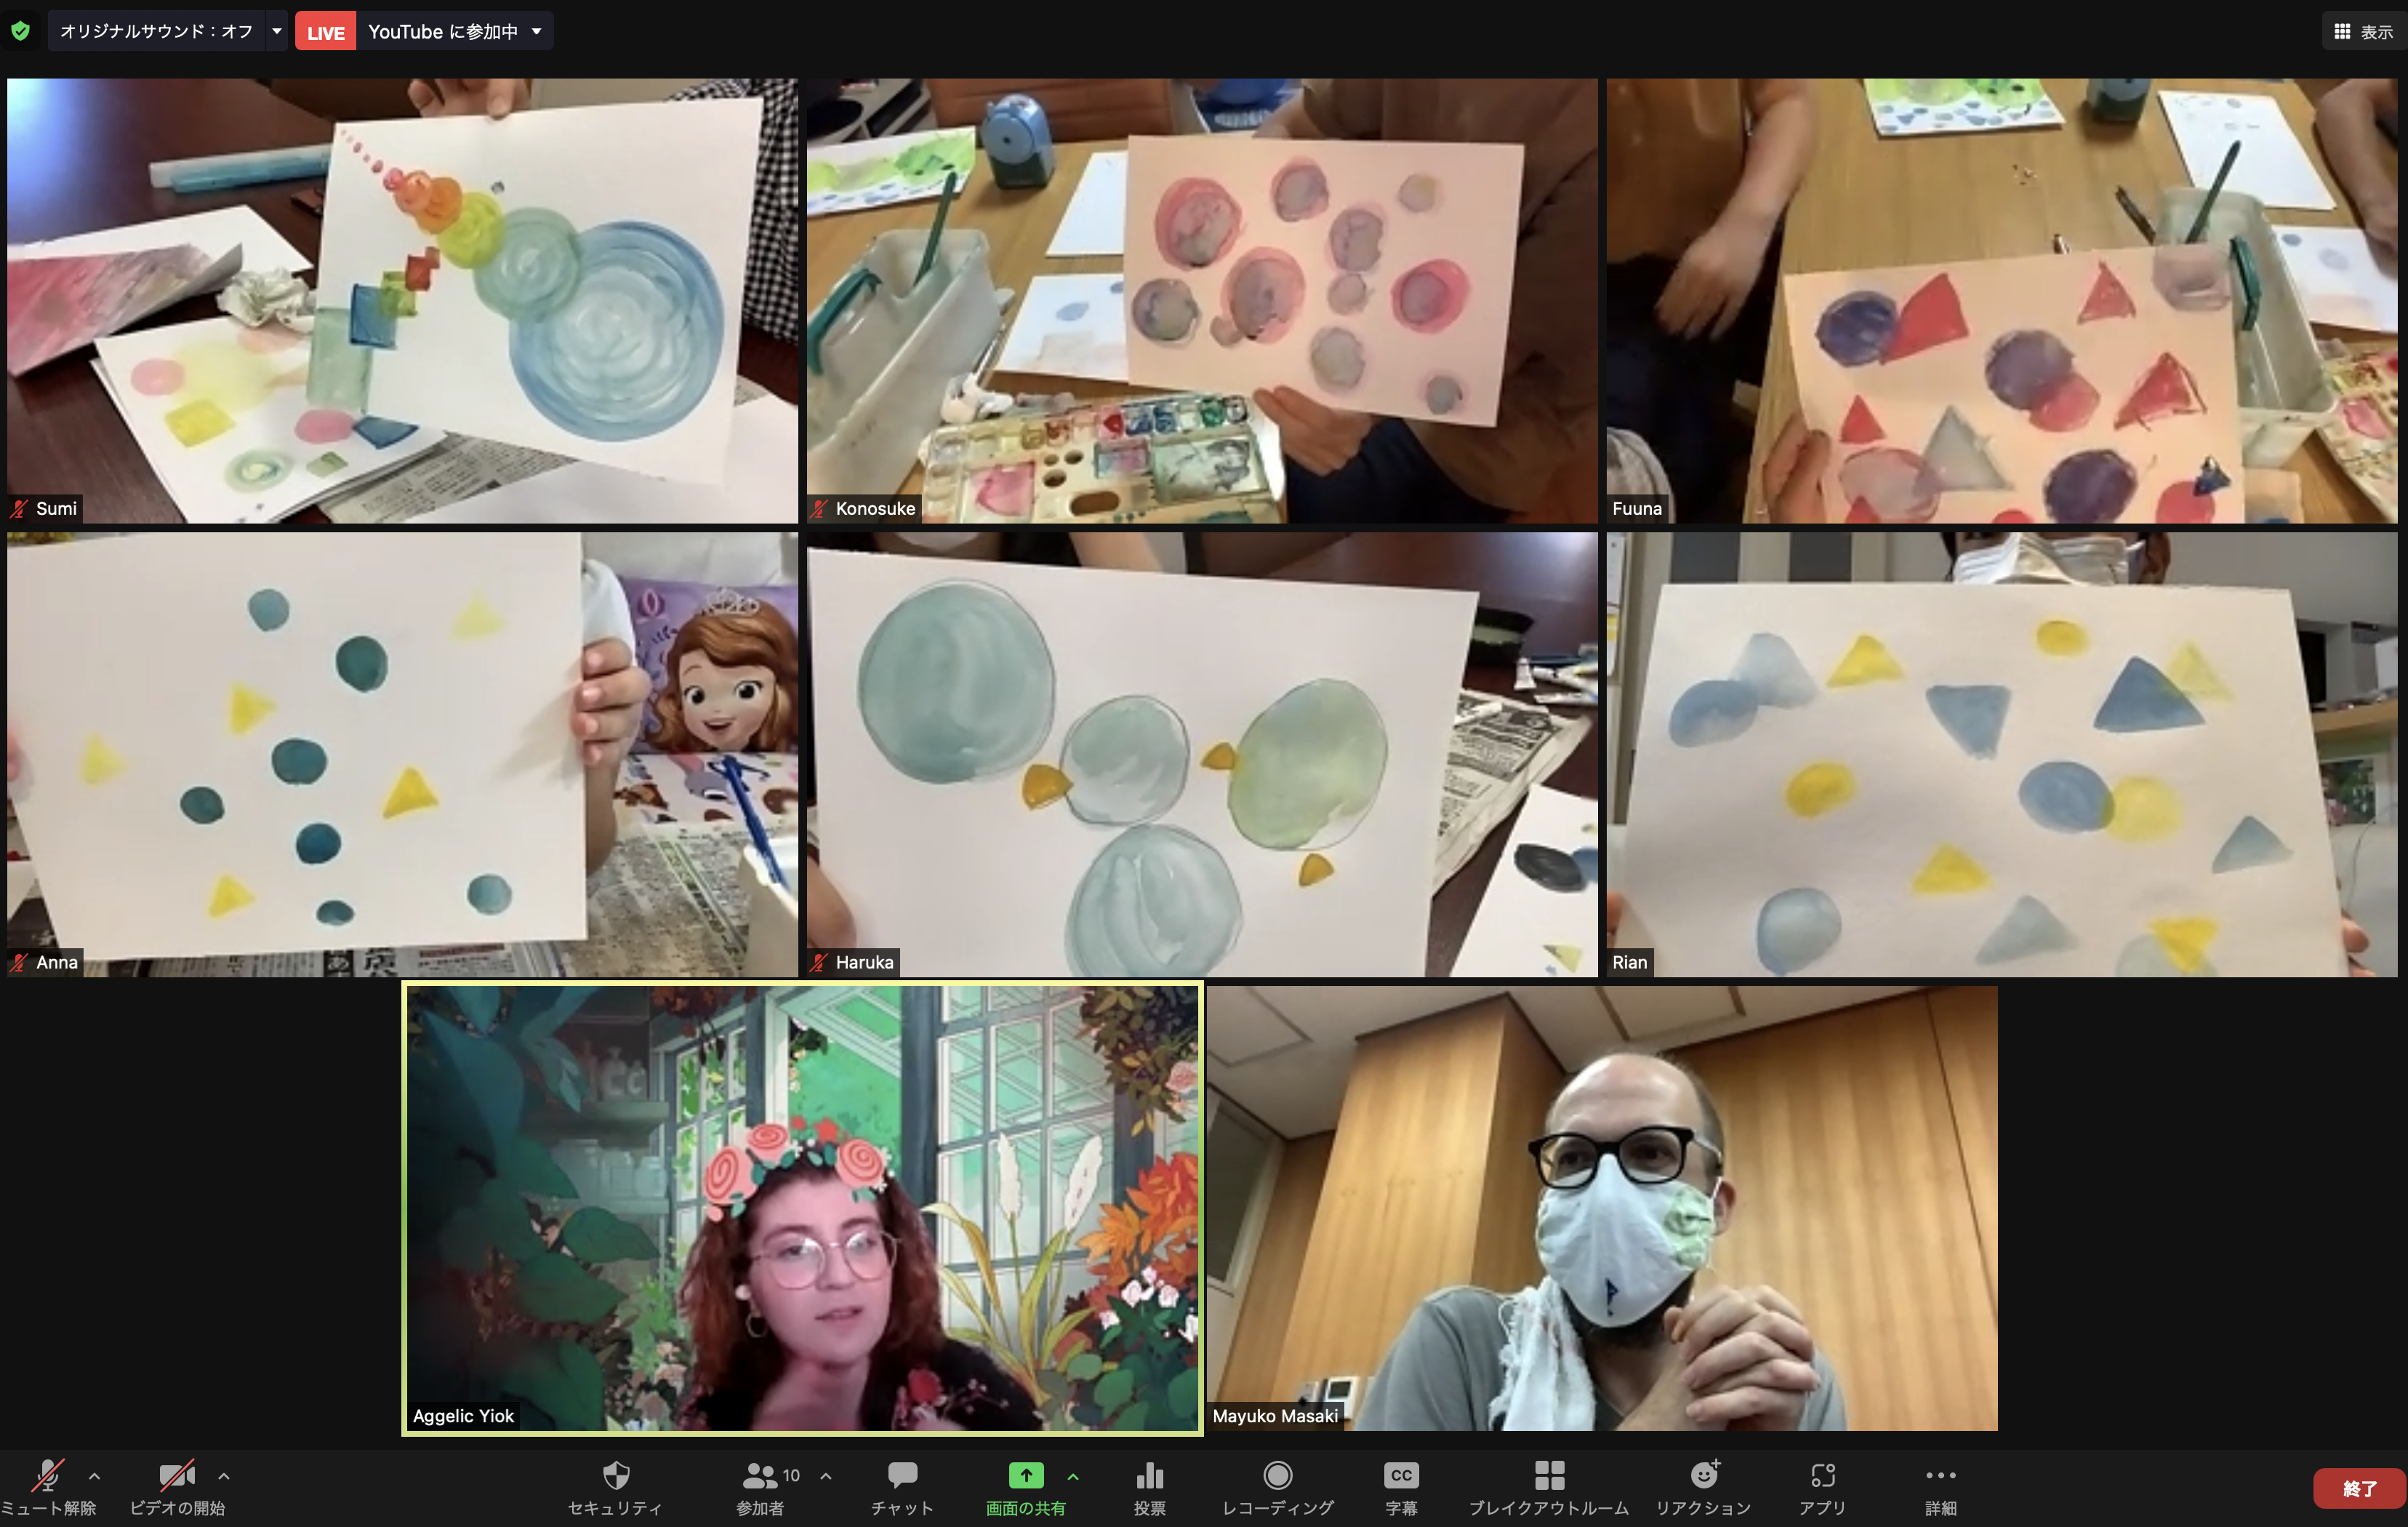Click the green encryption shield icon
The height and width of the screenshot is (1527, 2408).
coord(20,31)
